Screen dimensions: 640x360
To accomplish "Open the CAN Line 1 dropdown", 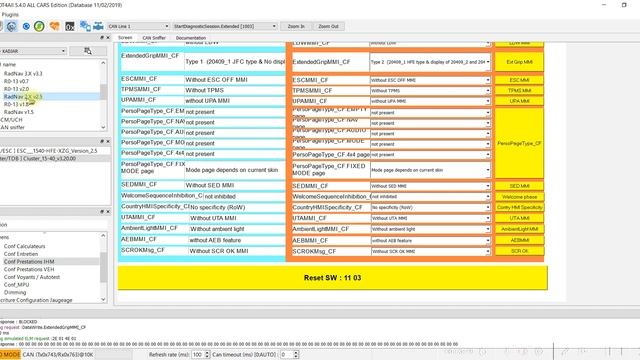I will tap(138, 26).
